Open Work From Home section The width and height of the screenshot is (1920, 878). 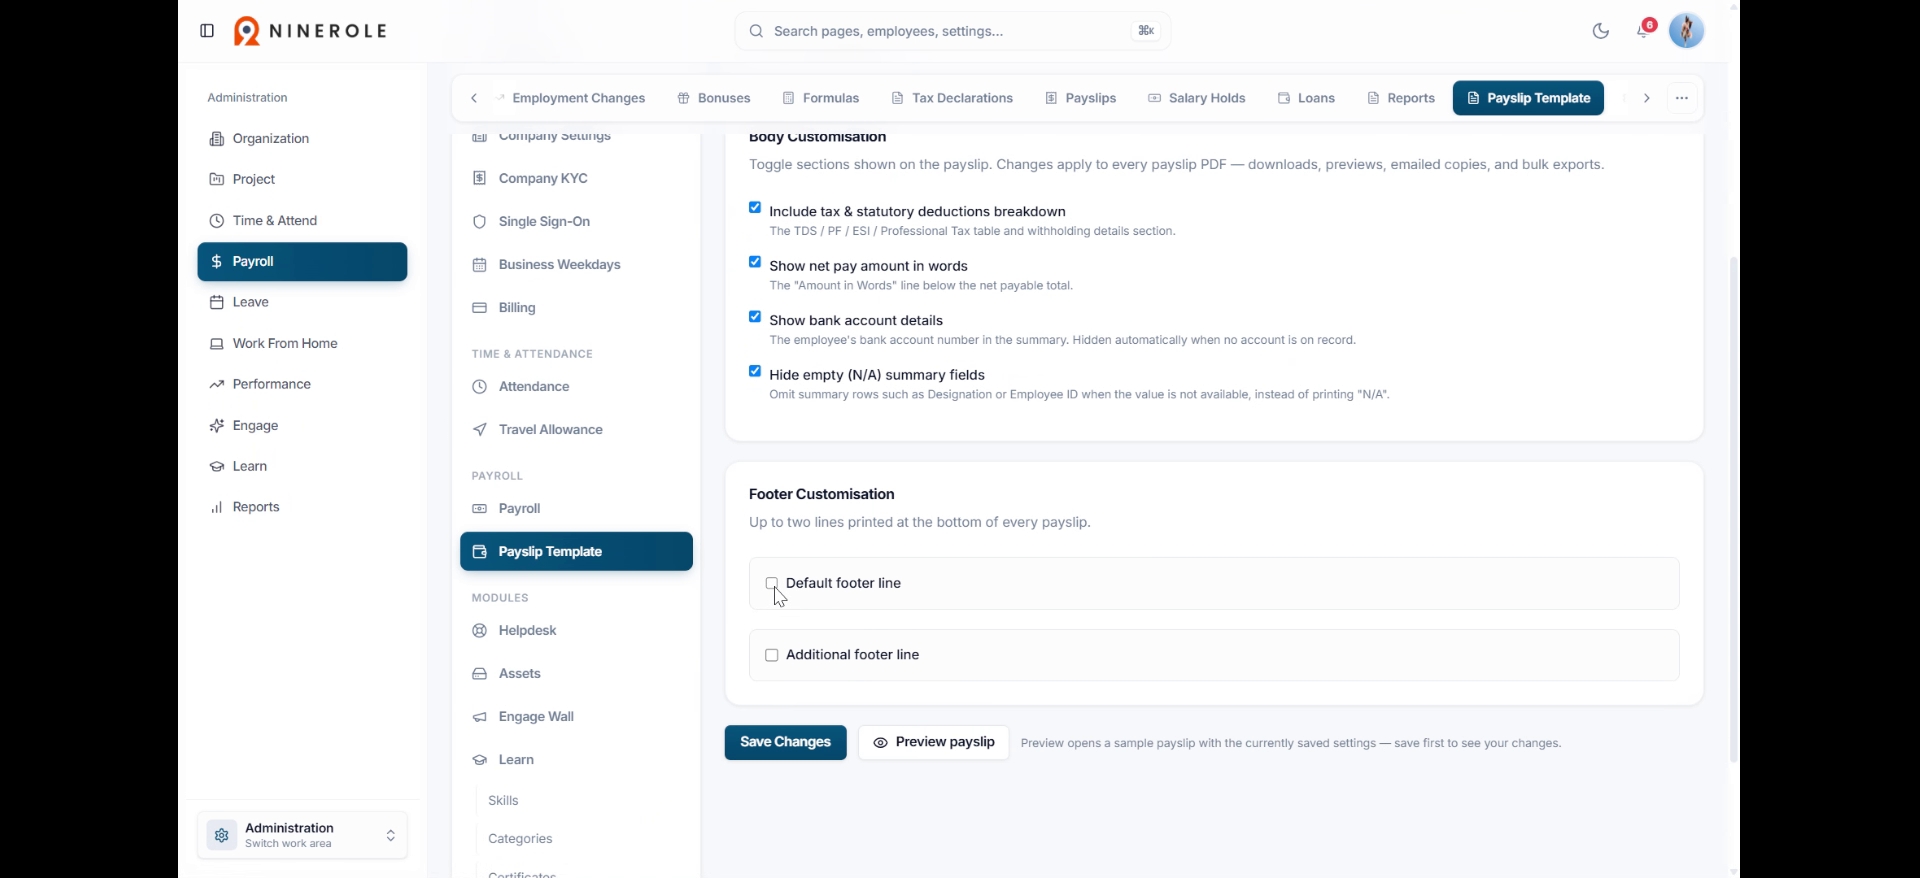(302, 343)
